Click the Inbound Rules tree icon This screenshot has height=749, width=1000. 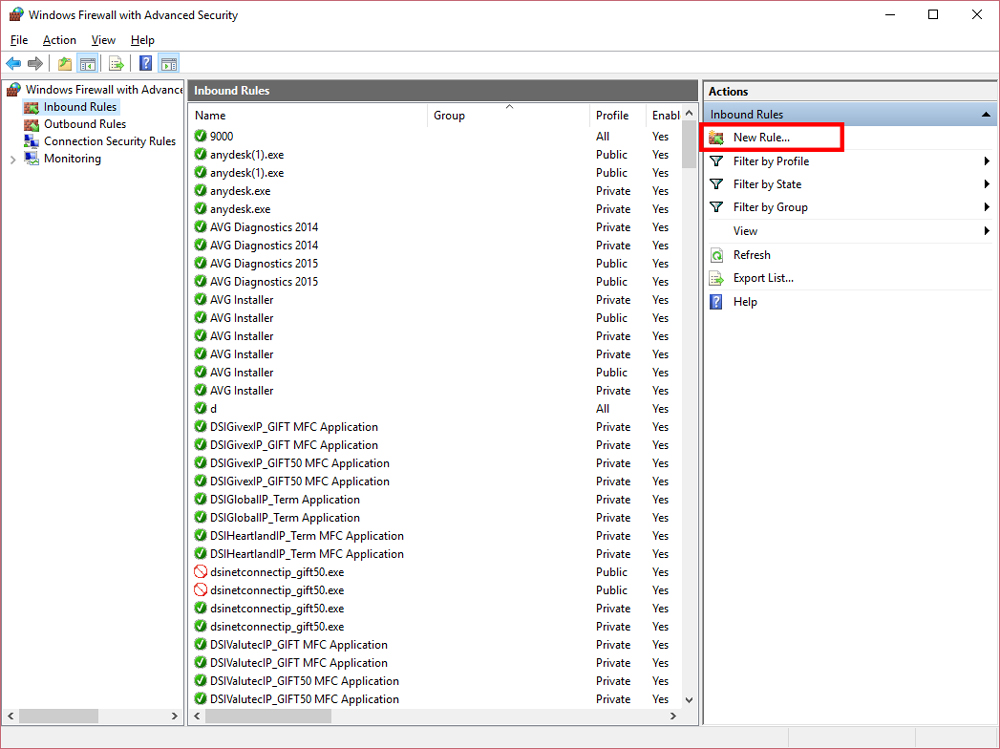(31, 107)
